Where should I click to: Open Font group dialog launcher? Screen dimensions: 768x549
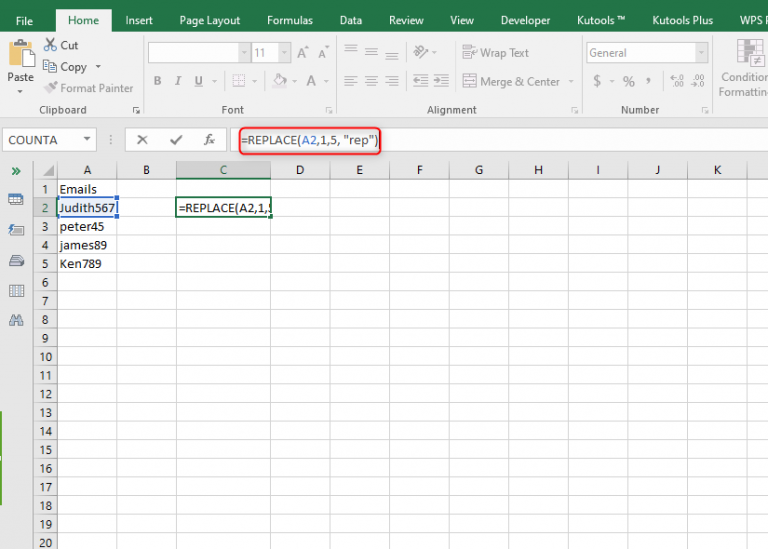329,111
